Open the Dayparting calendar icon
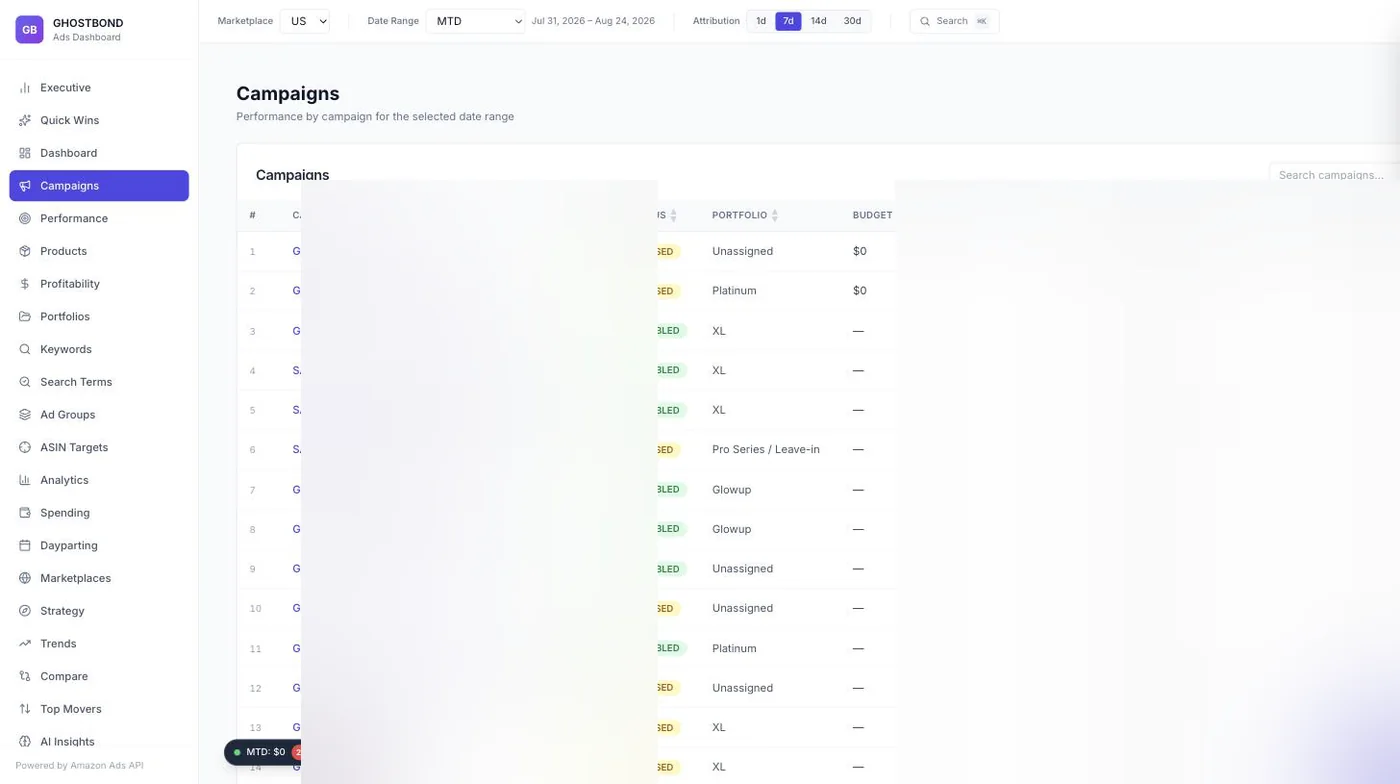Viewport: 1400px width, 784px height. click(25, 545)
